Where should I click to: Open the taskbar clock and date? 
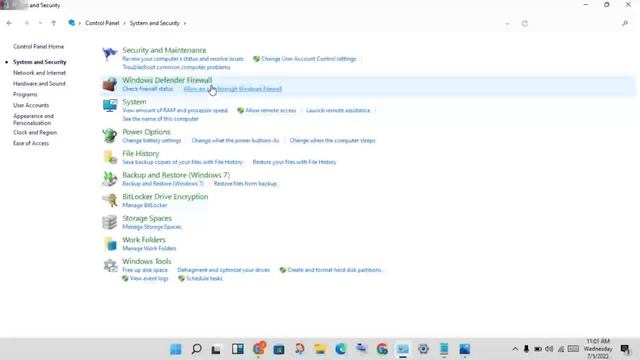point(598,349)
